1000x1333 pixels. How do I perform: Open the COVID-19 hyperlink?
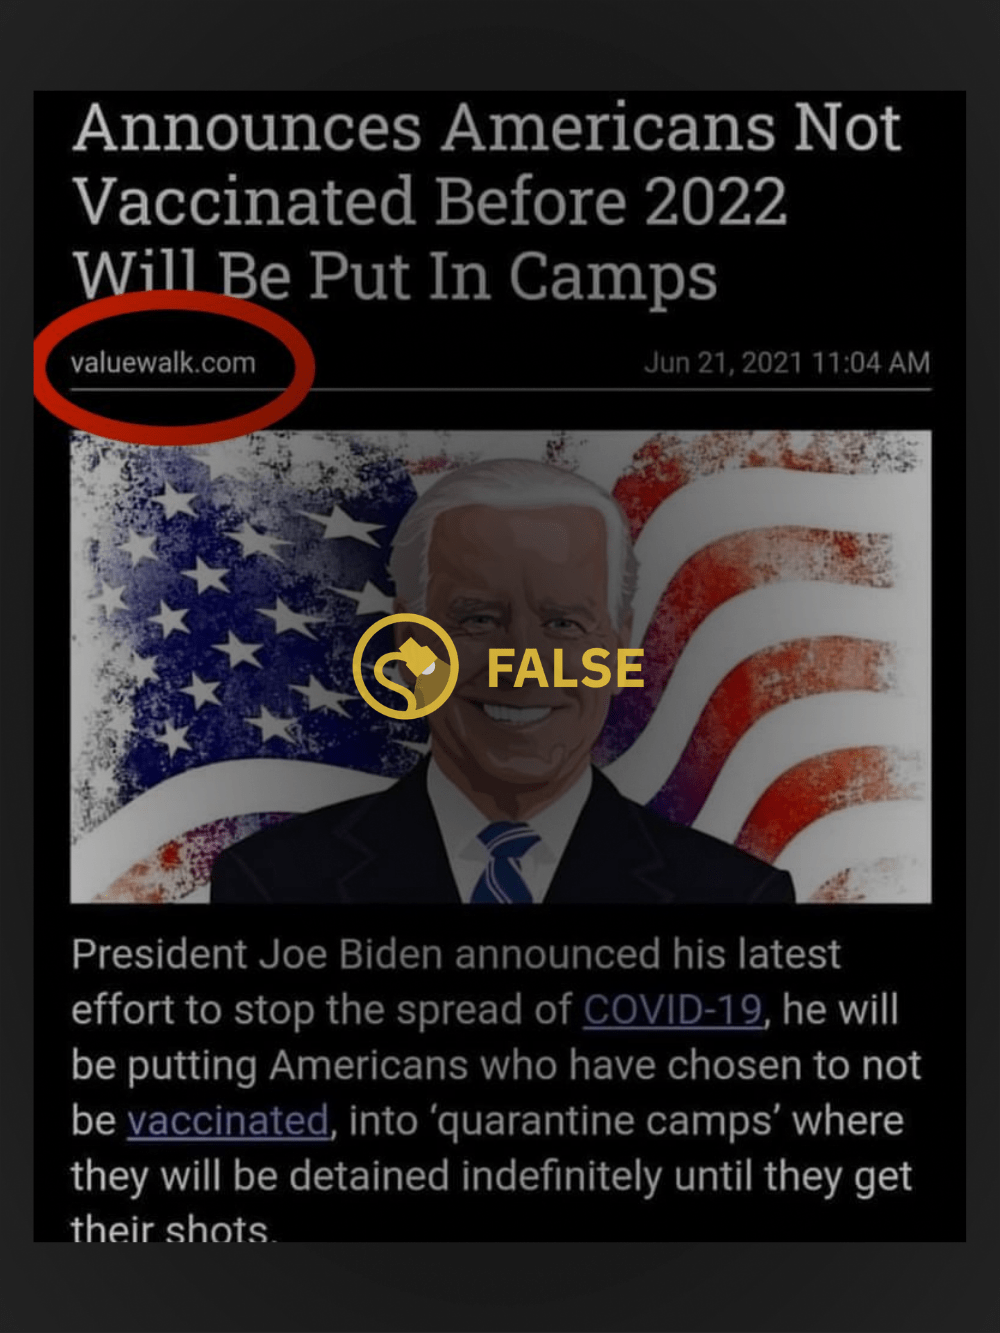click(673, 1009)
